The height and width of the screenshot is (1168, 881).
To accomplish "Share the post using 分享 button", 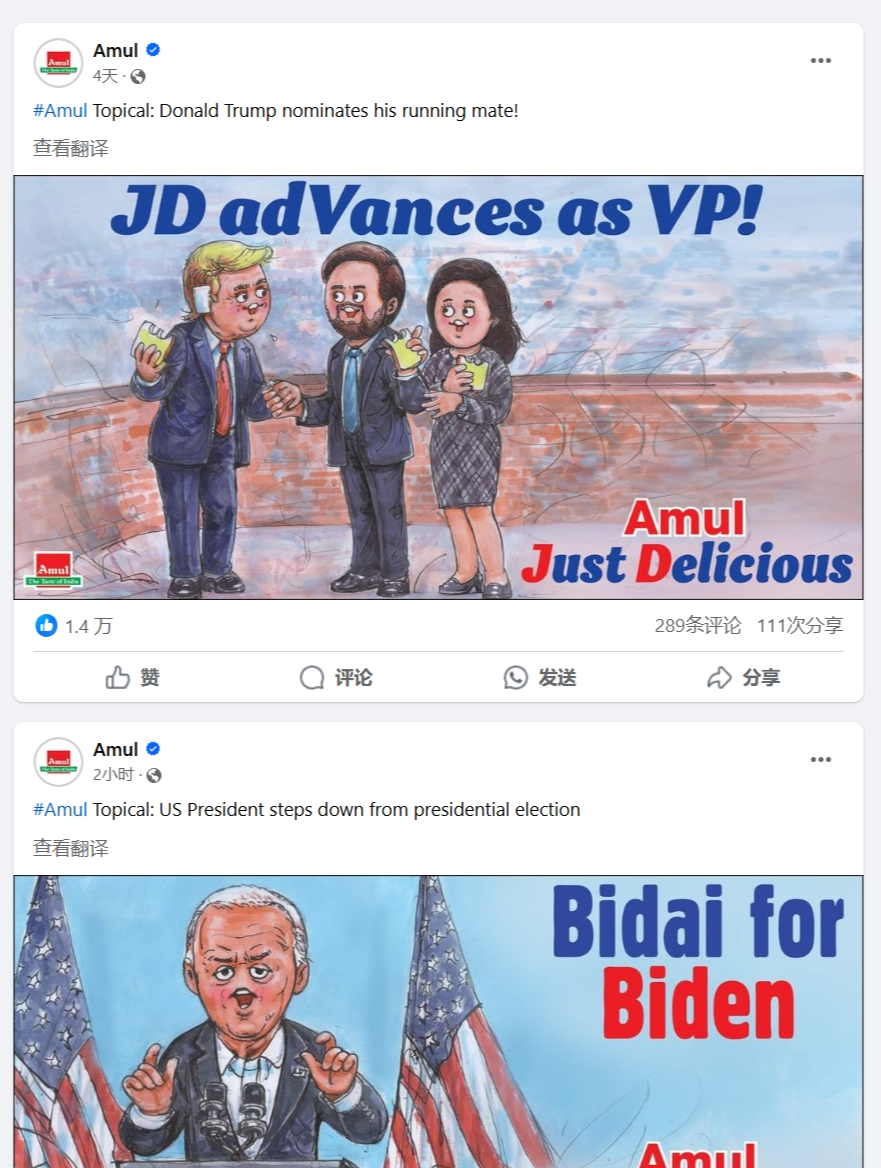I will pyautogui.click(x=743, y=677).
